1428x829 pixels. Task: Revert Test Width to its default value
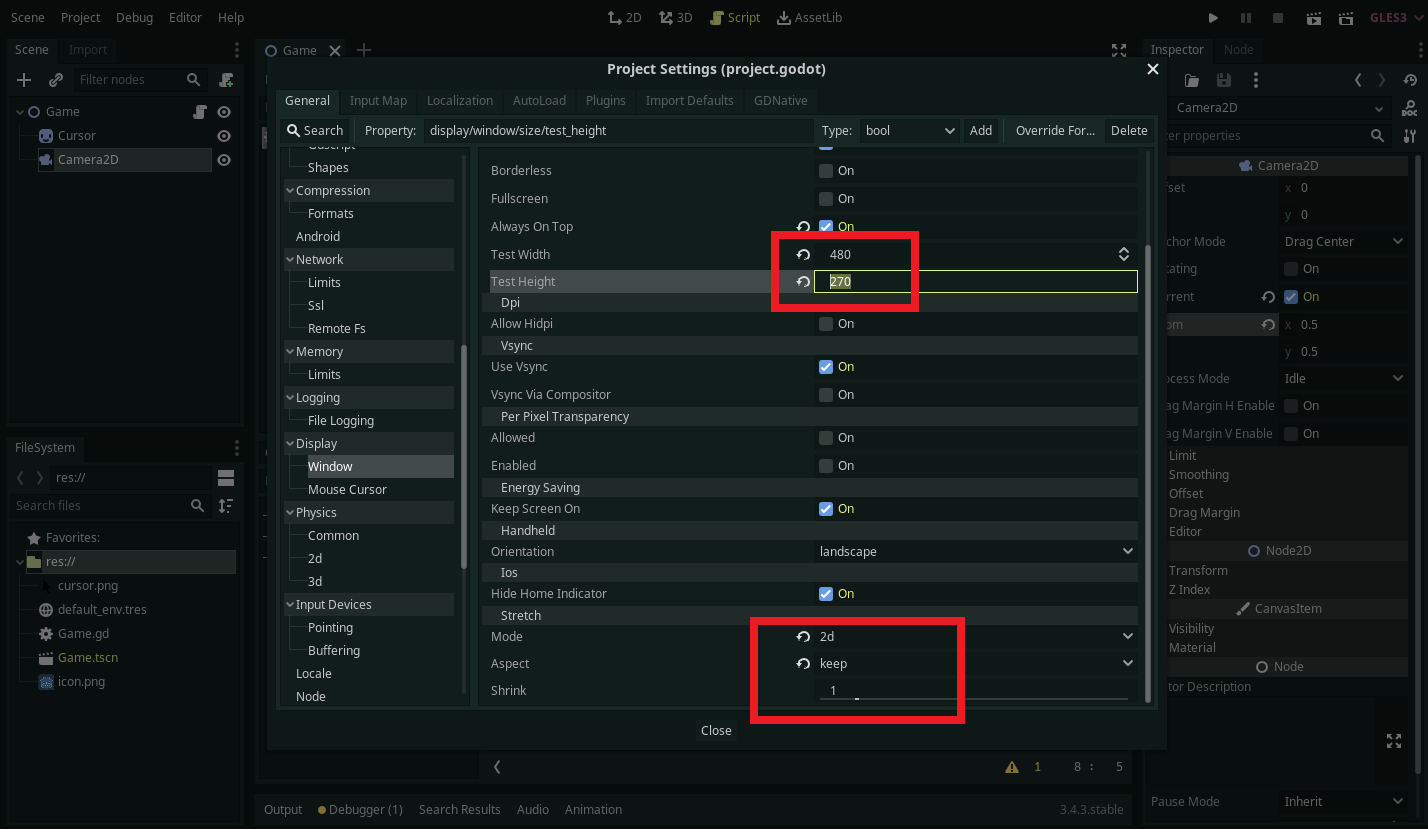click(802, 254)
